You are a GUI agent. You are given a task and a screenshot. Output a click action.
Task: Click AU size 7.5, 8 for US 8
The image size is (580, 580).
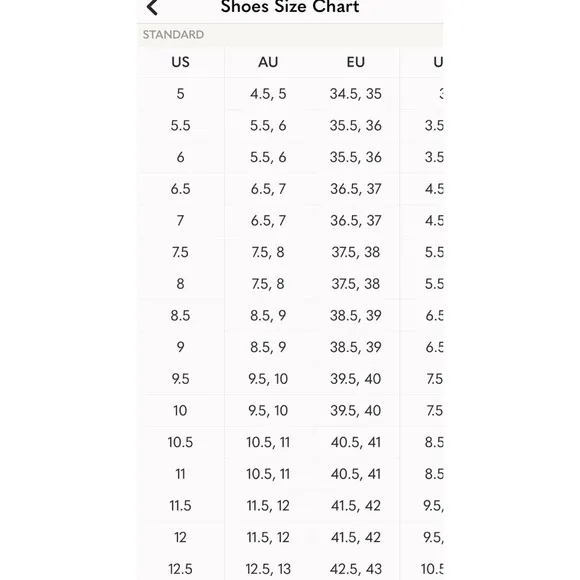pyautogui.click(x=268, y=284)
